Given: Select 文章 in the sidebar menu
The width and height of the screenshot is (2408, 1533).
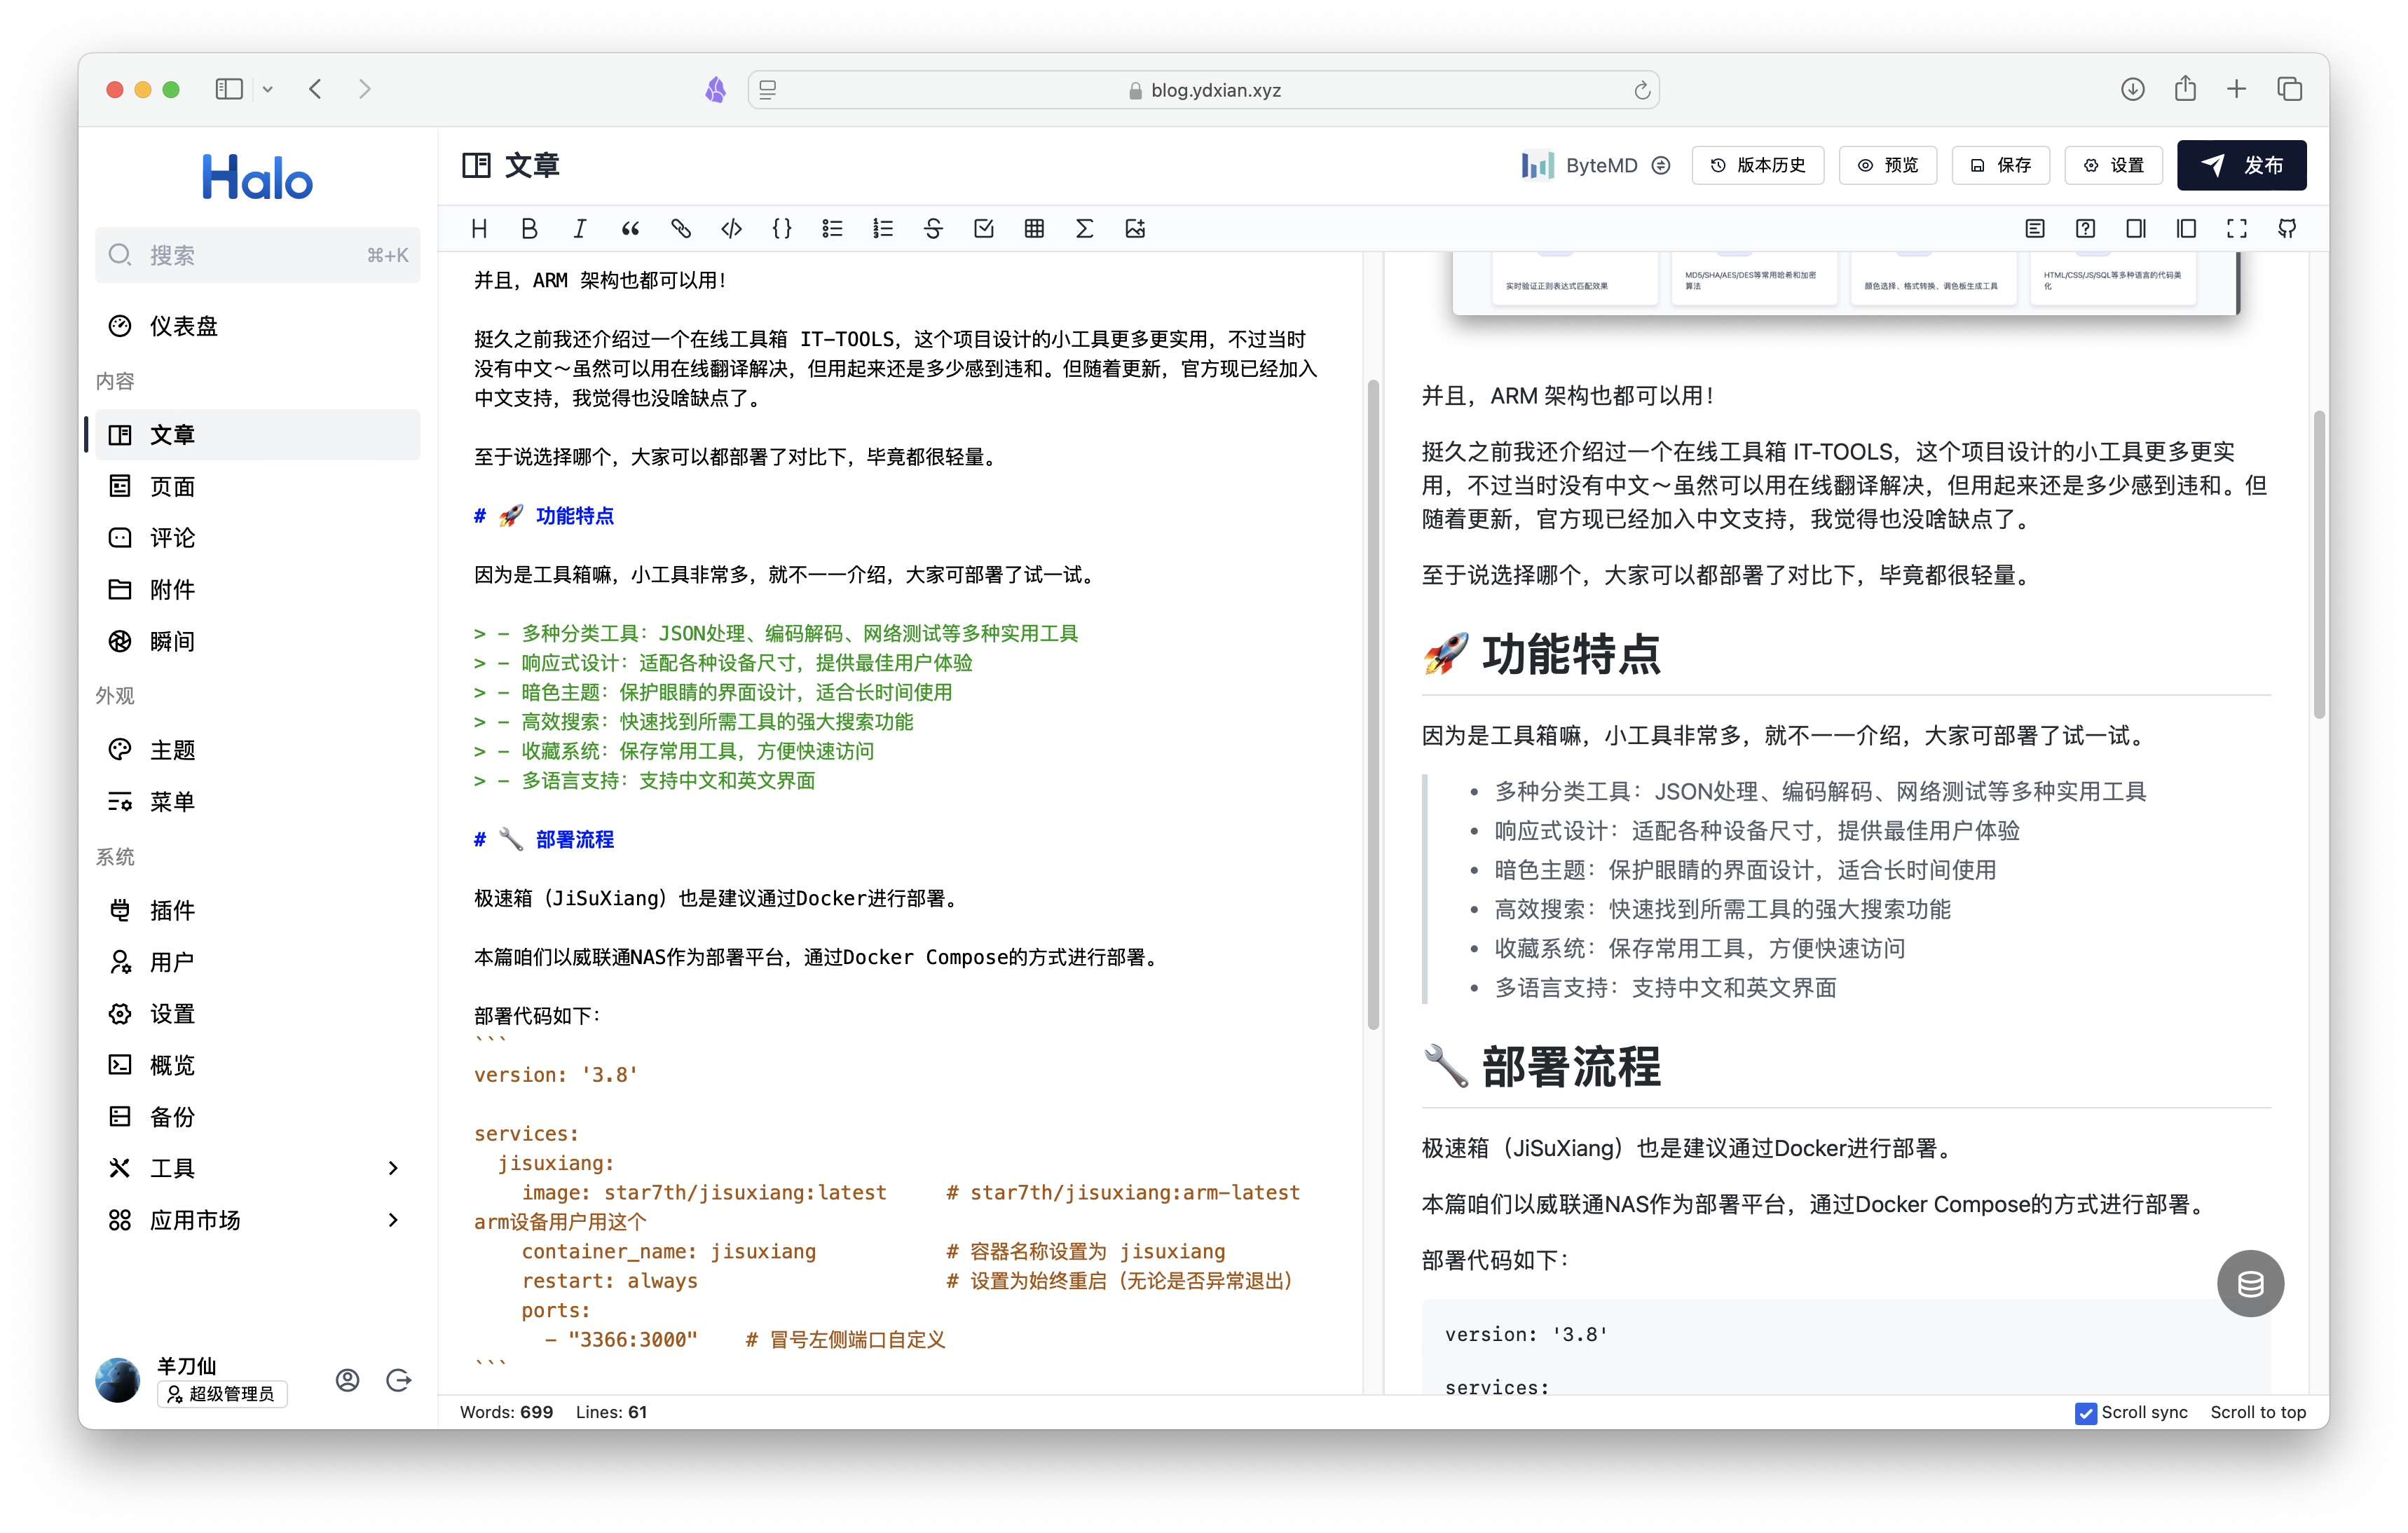Looking at the screenshot, I should click(x=257, y=435).
